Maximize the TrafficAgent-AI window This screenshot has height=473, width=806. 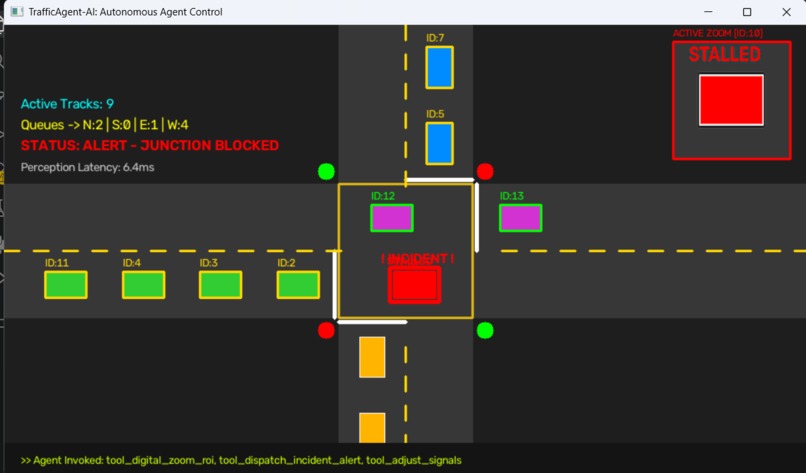(x=747, y=11)
